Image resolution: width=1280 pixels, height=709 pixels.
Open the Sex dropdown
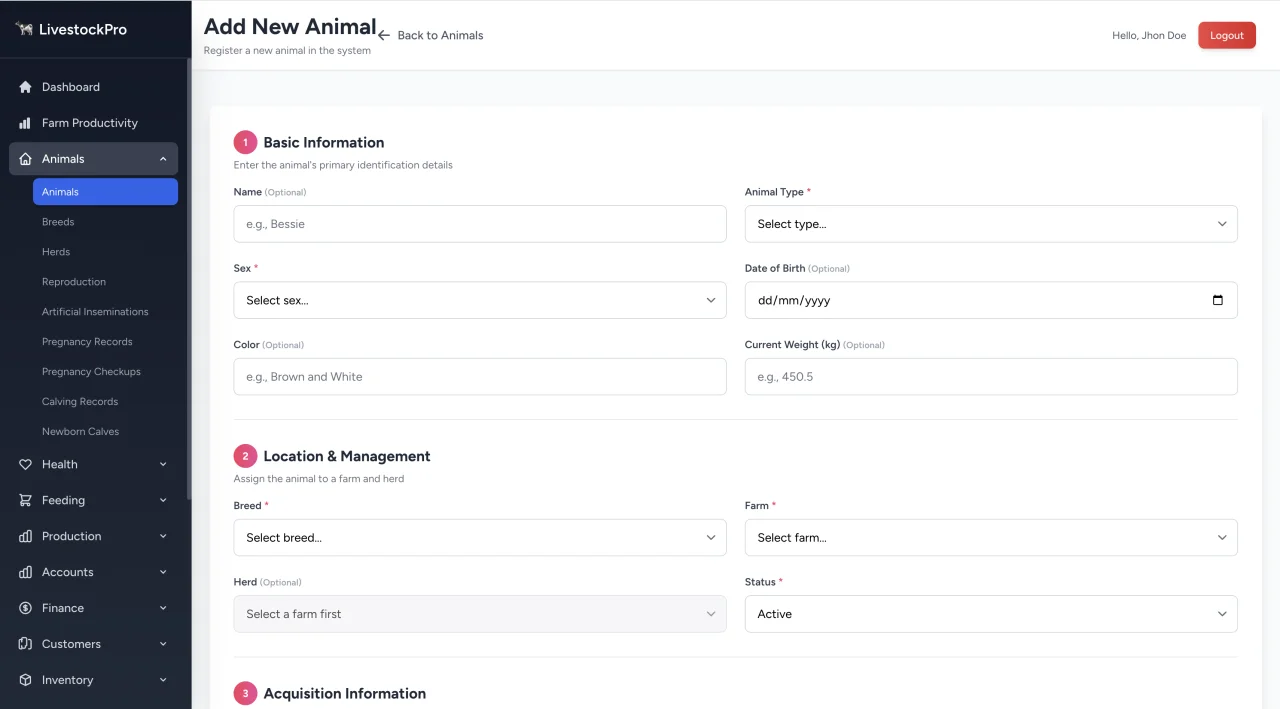click(x=480, y=300)
